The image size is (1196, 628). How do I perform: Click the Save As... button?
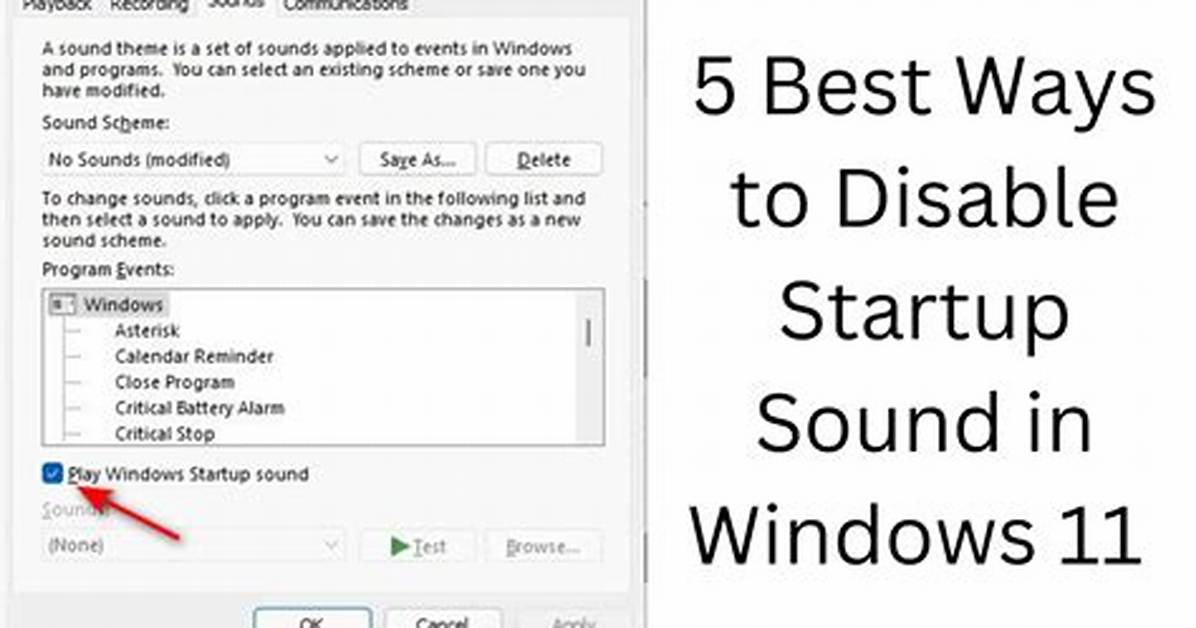pos(417,159)
